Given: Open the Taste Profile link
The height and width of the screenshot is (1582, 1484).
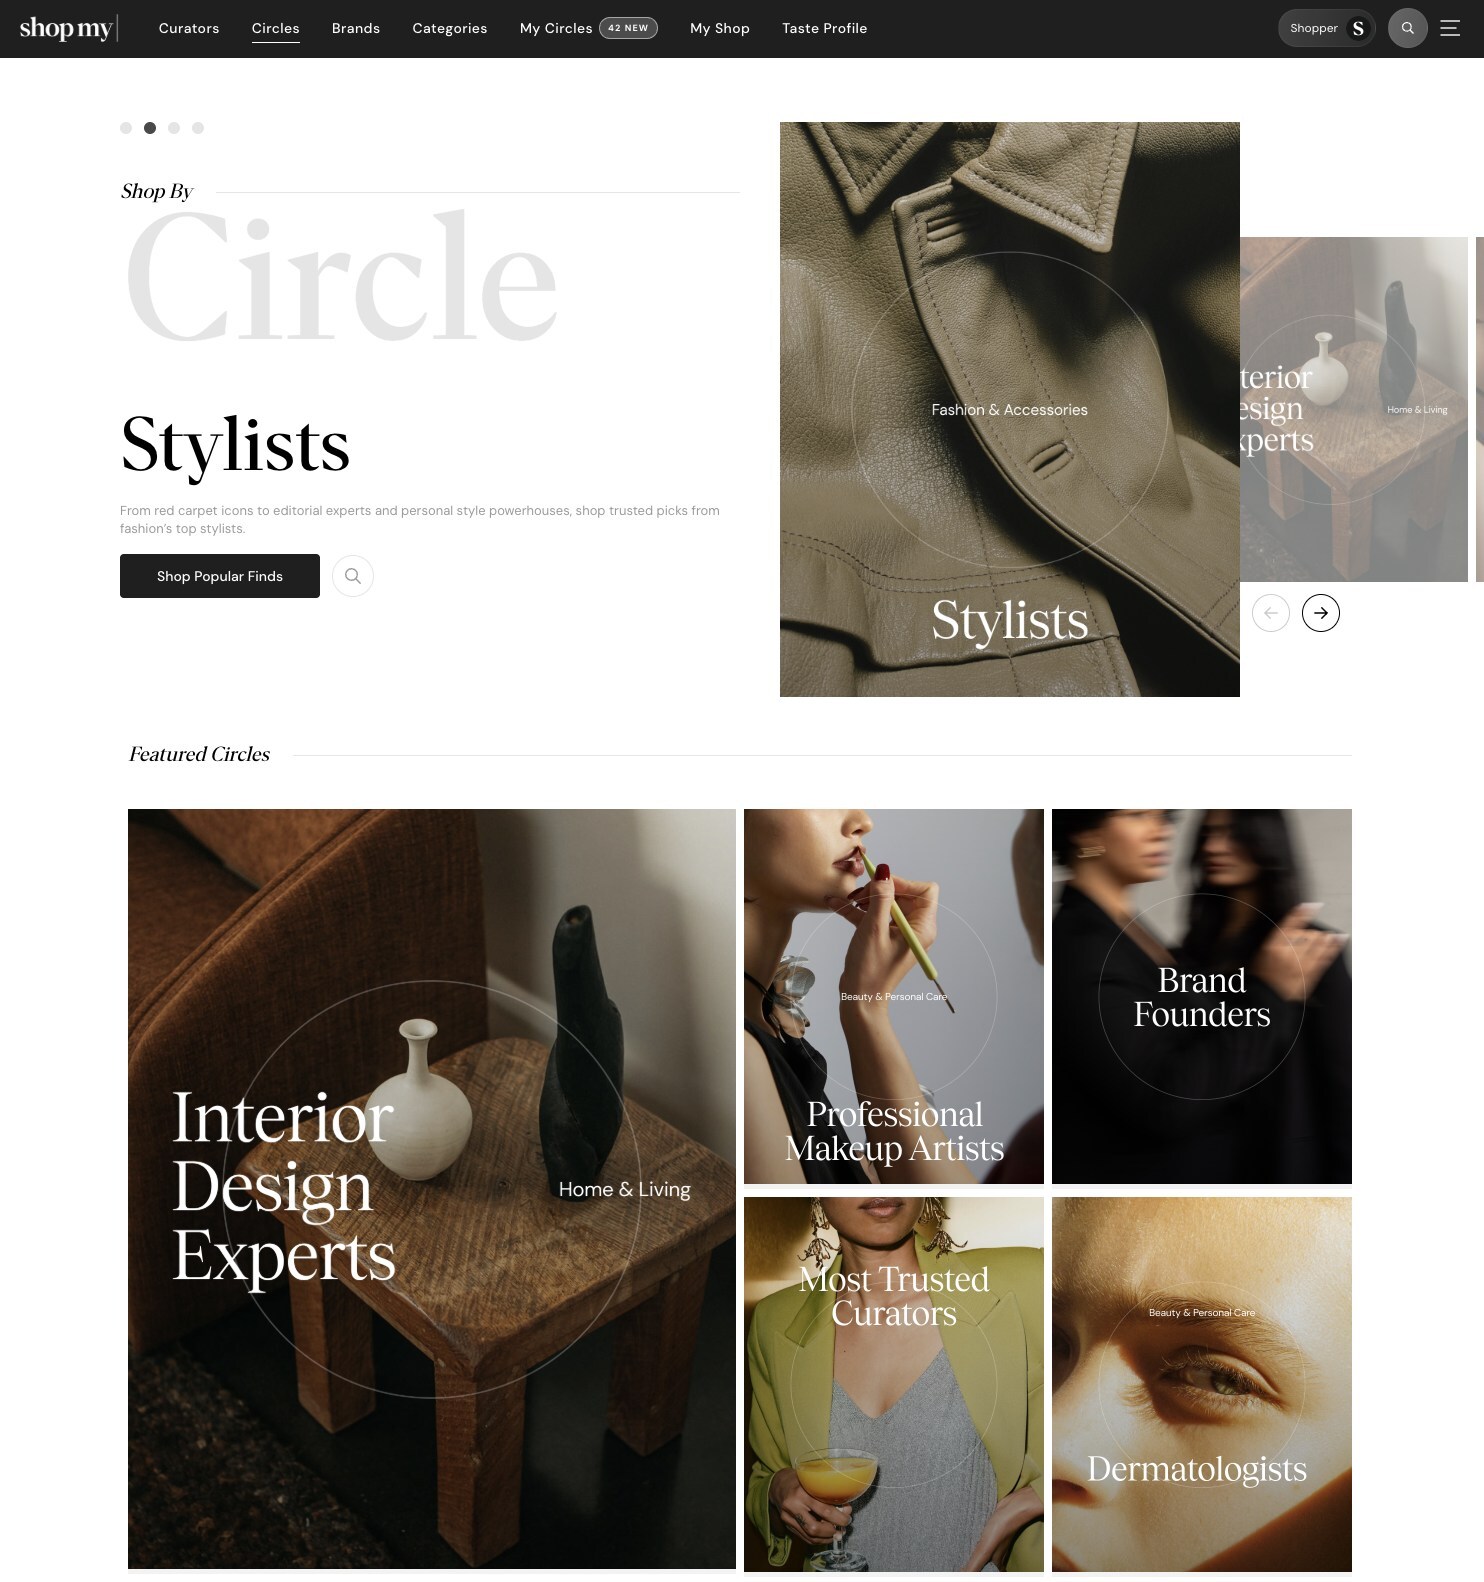Looking at the screenshot, I should [825, 28].
